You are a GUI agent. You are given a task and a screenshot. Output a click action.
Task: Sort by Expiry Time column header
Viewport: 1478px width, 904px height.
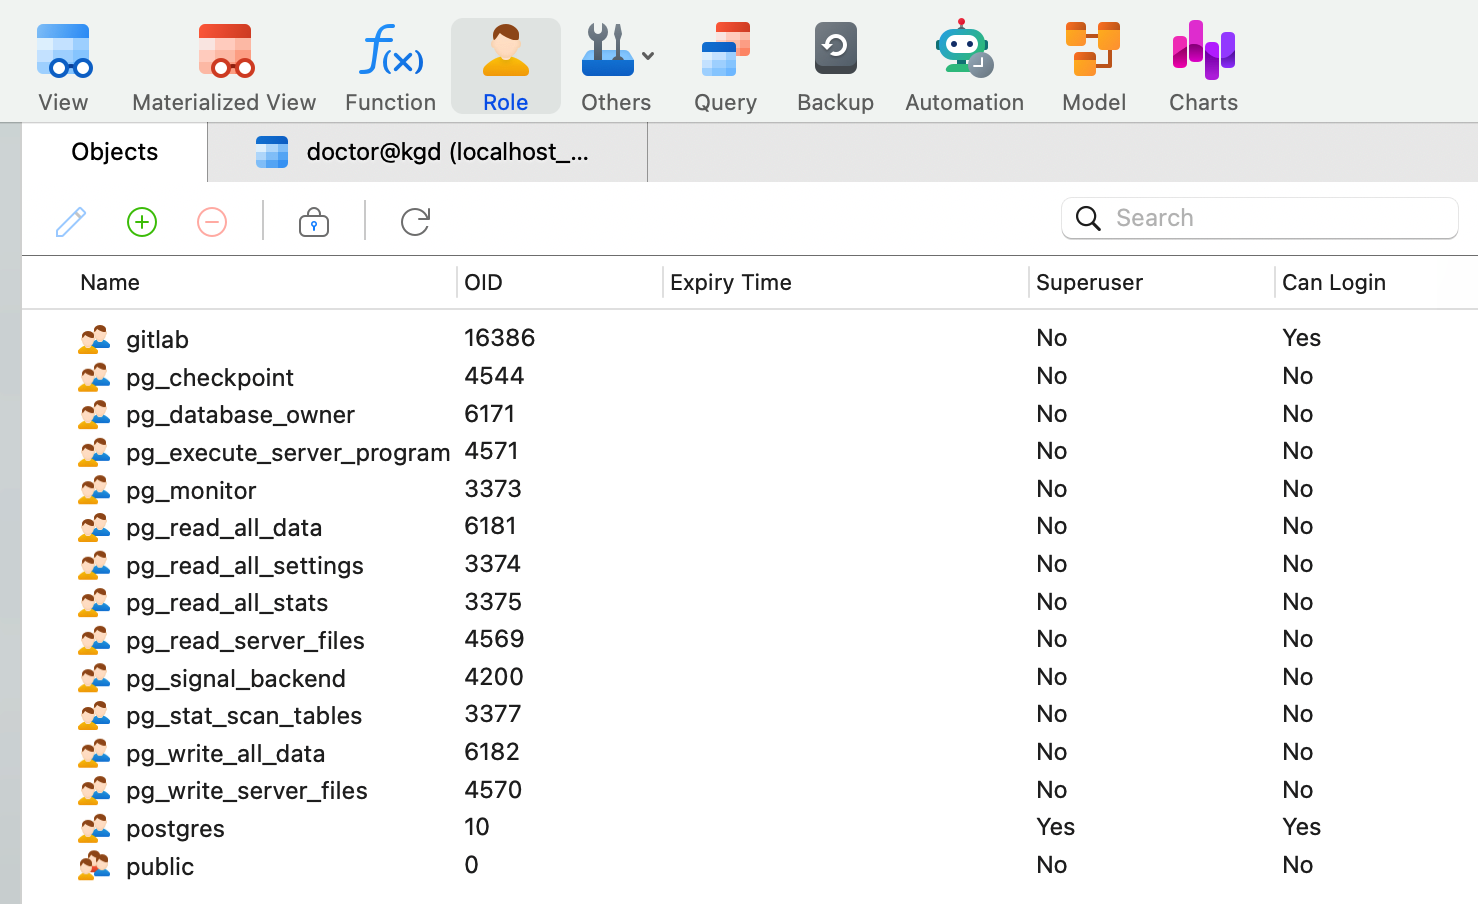coord(731,282)
